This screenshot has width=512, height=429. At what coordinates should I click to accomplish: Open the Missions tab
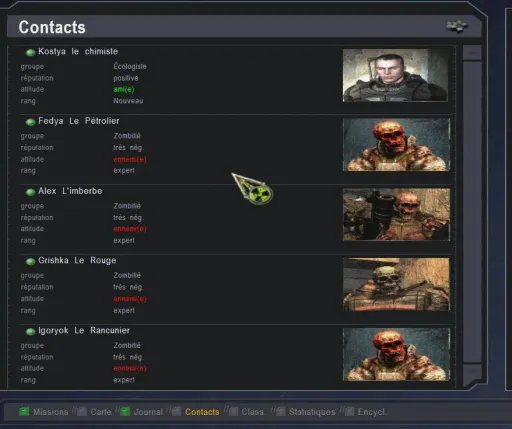point(51,412)
